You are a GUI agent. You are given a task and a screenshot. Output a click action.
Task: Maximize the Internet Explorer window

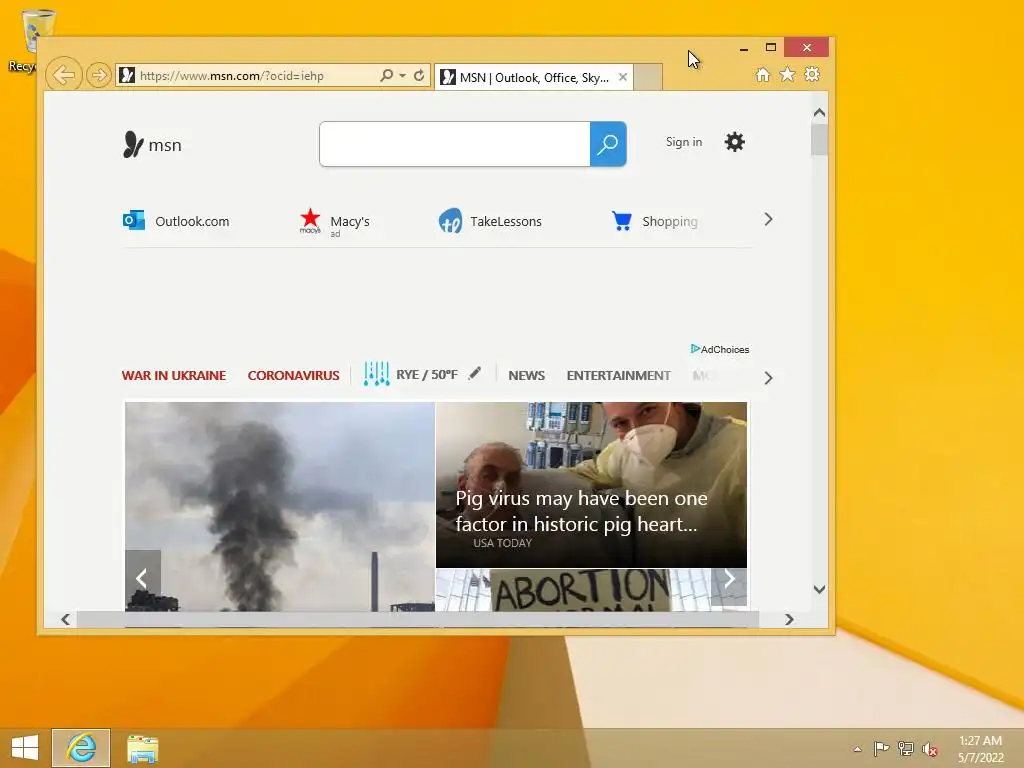771,47
